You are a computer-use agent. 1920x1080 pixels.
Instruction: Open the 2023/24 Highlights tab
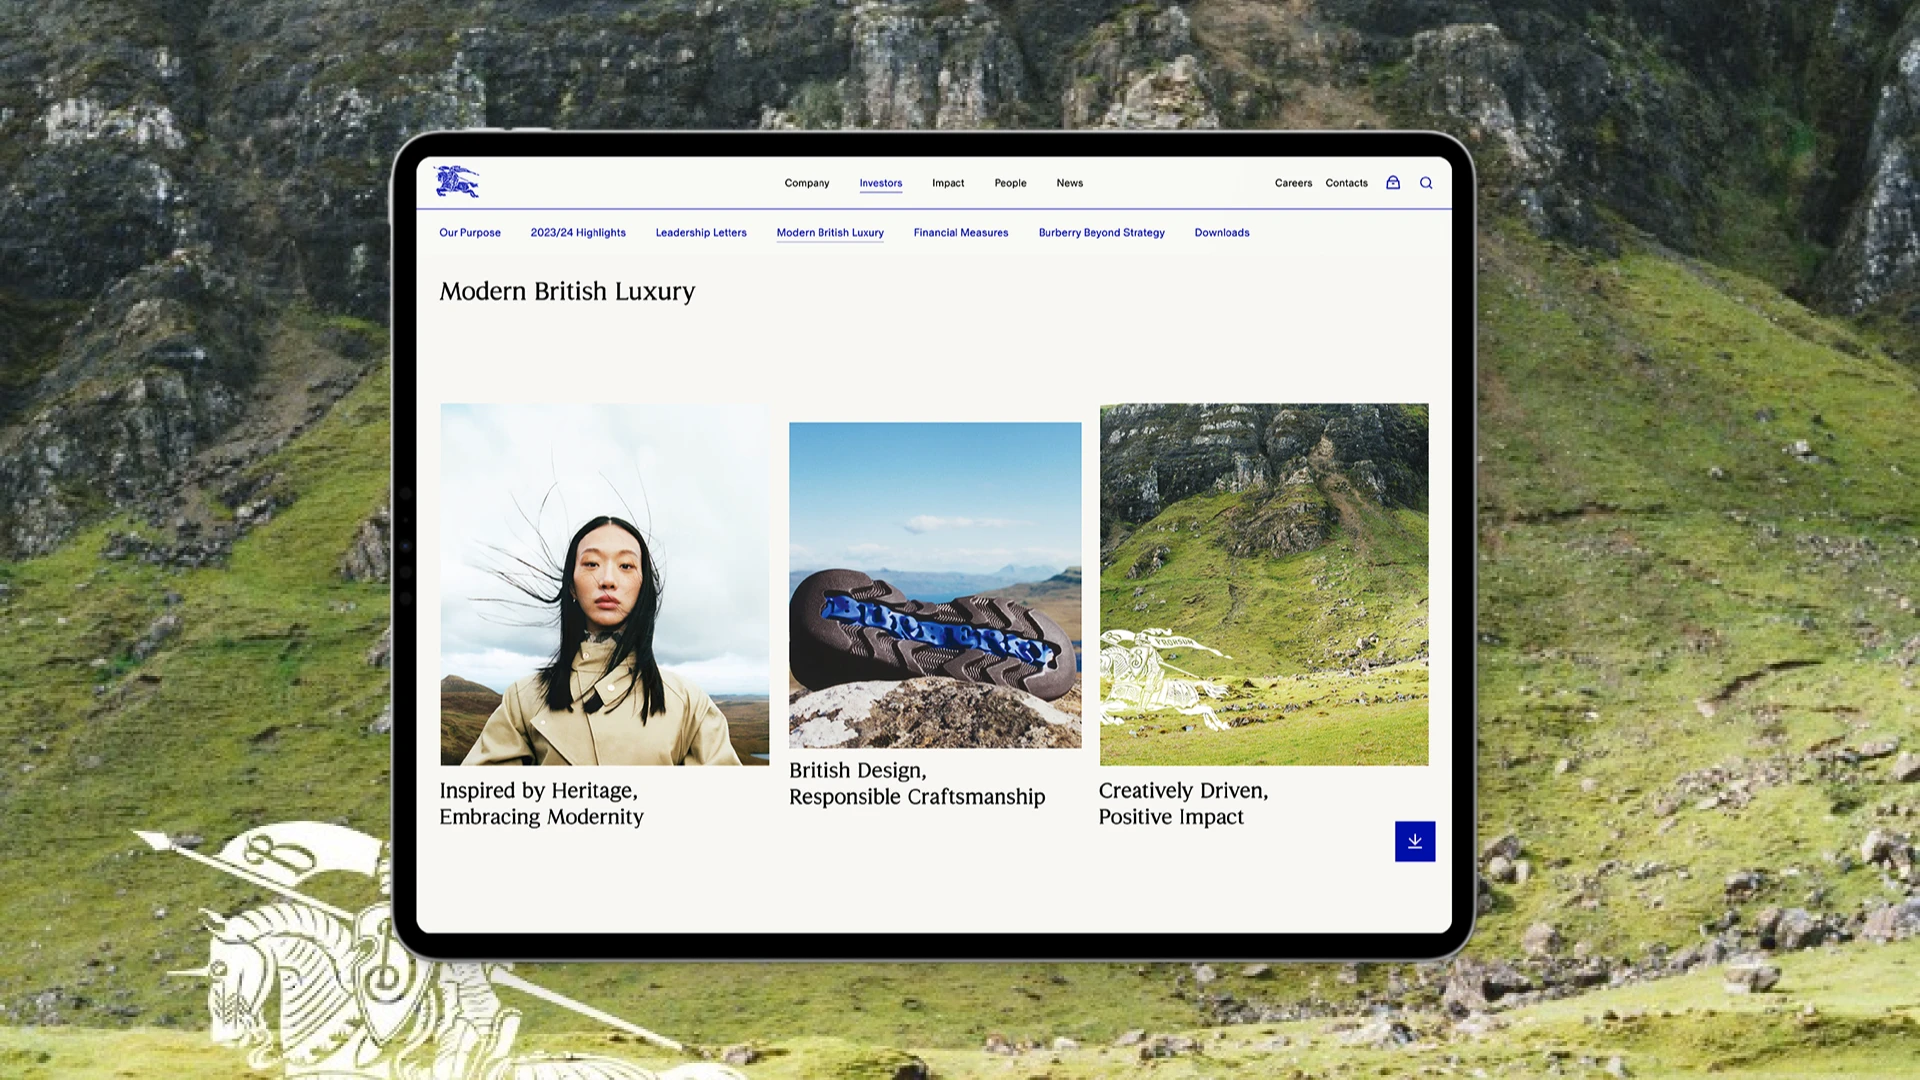coord(578,233)
